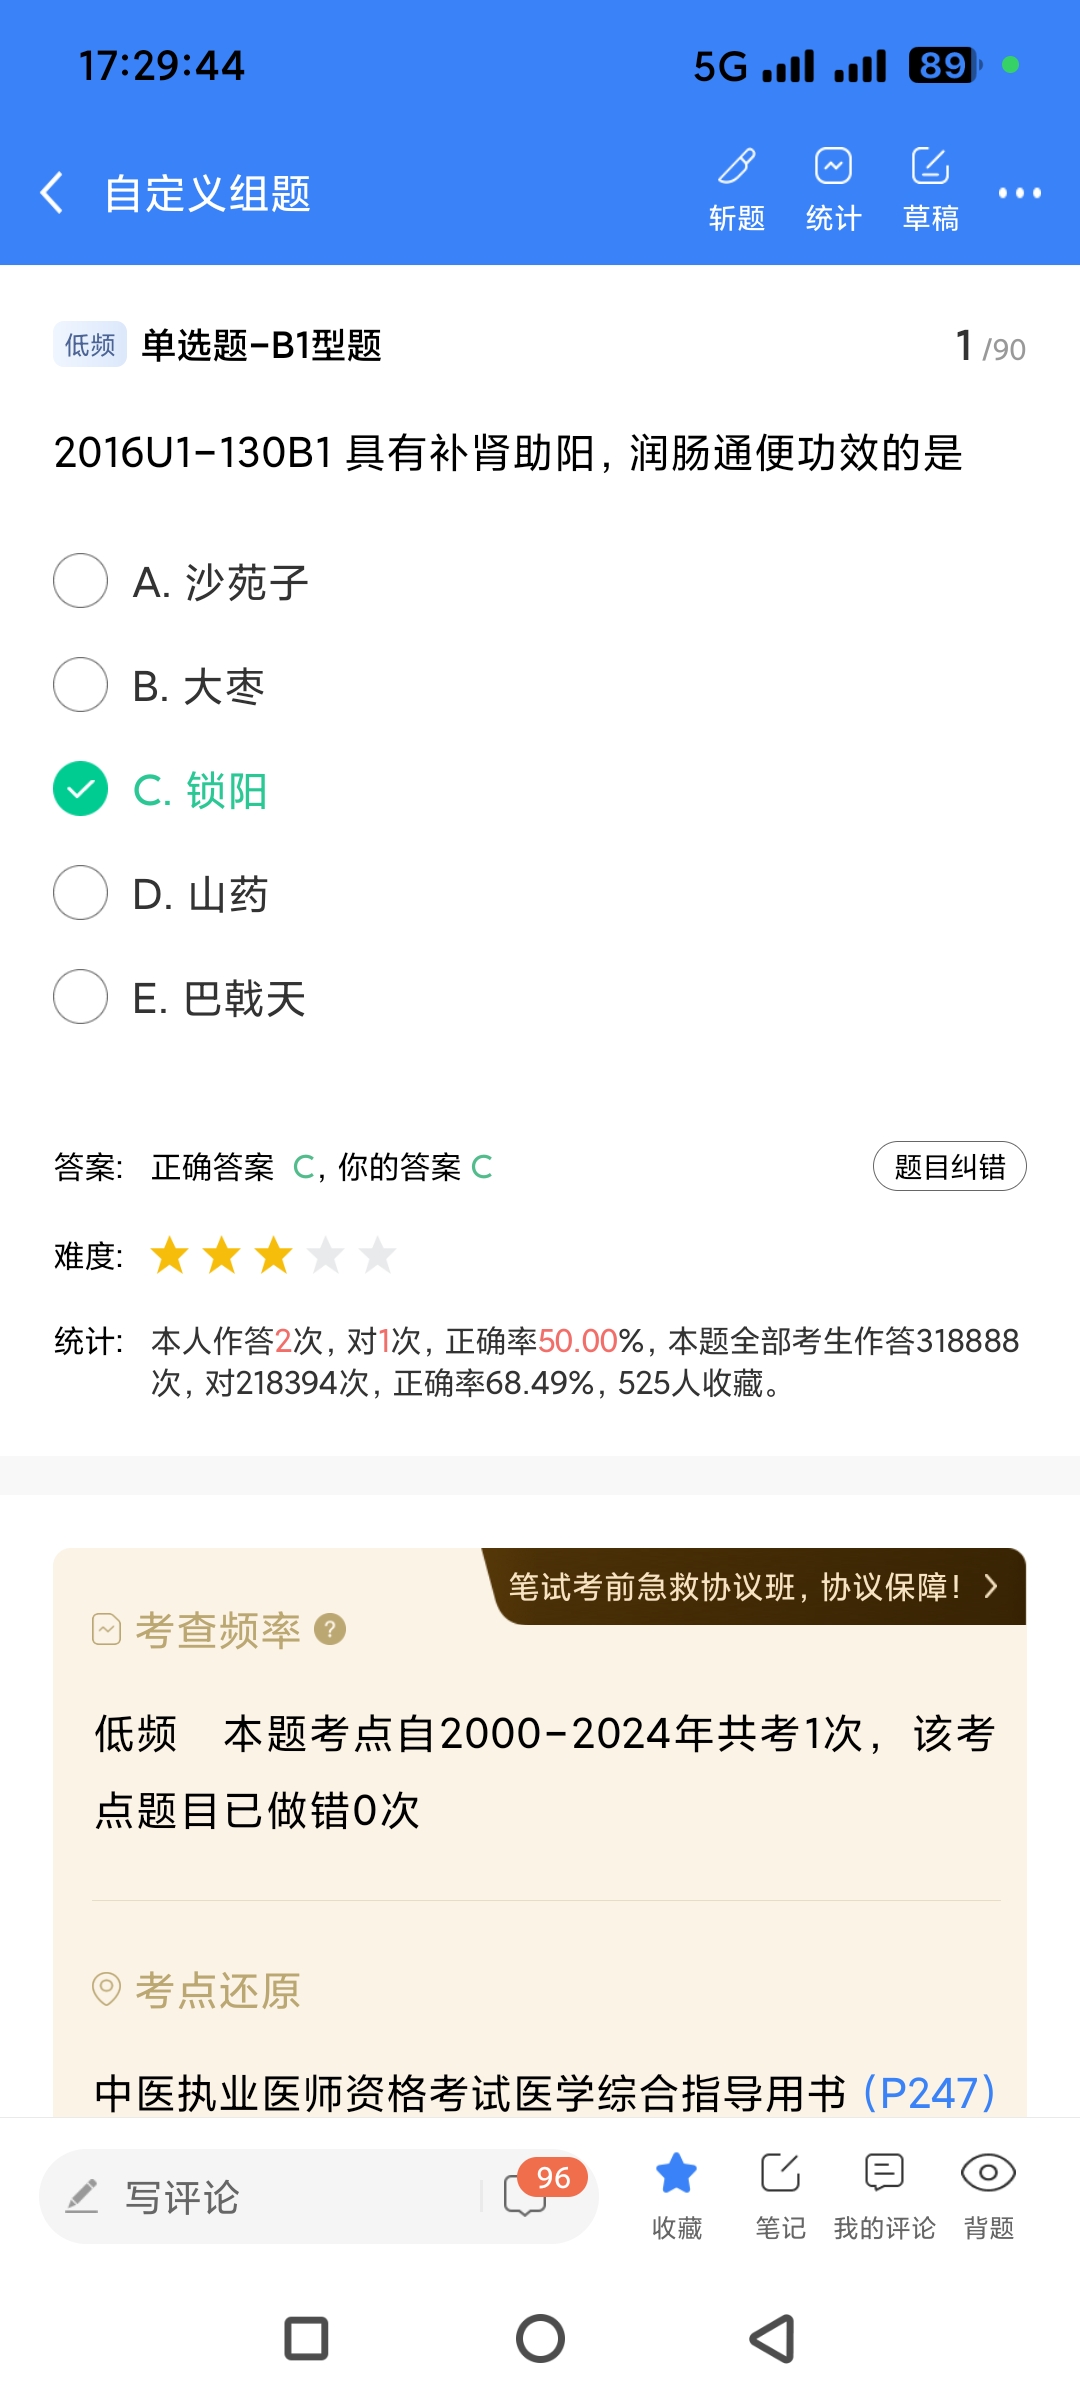Toggle 背题 eye recite mode
The image size is (1080, 2400).
988,2195
